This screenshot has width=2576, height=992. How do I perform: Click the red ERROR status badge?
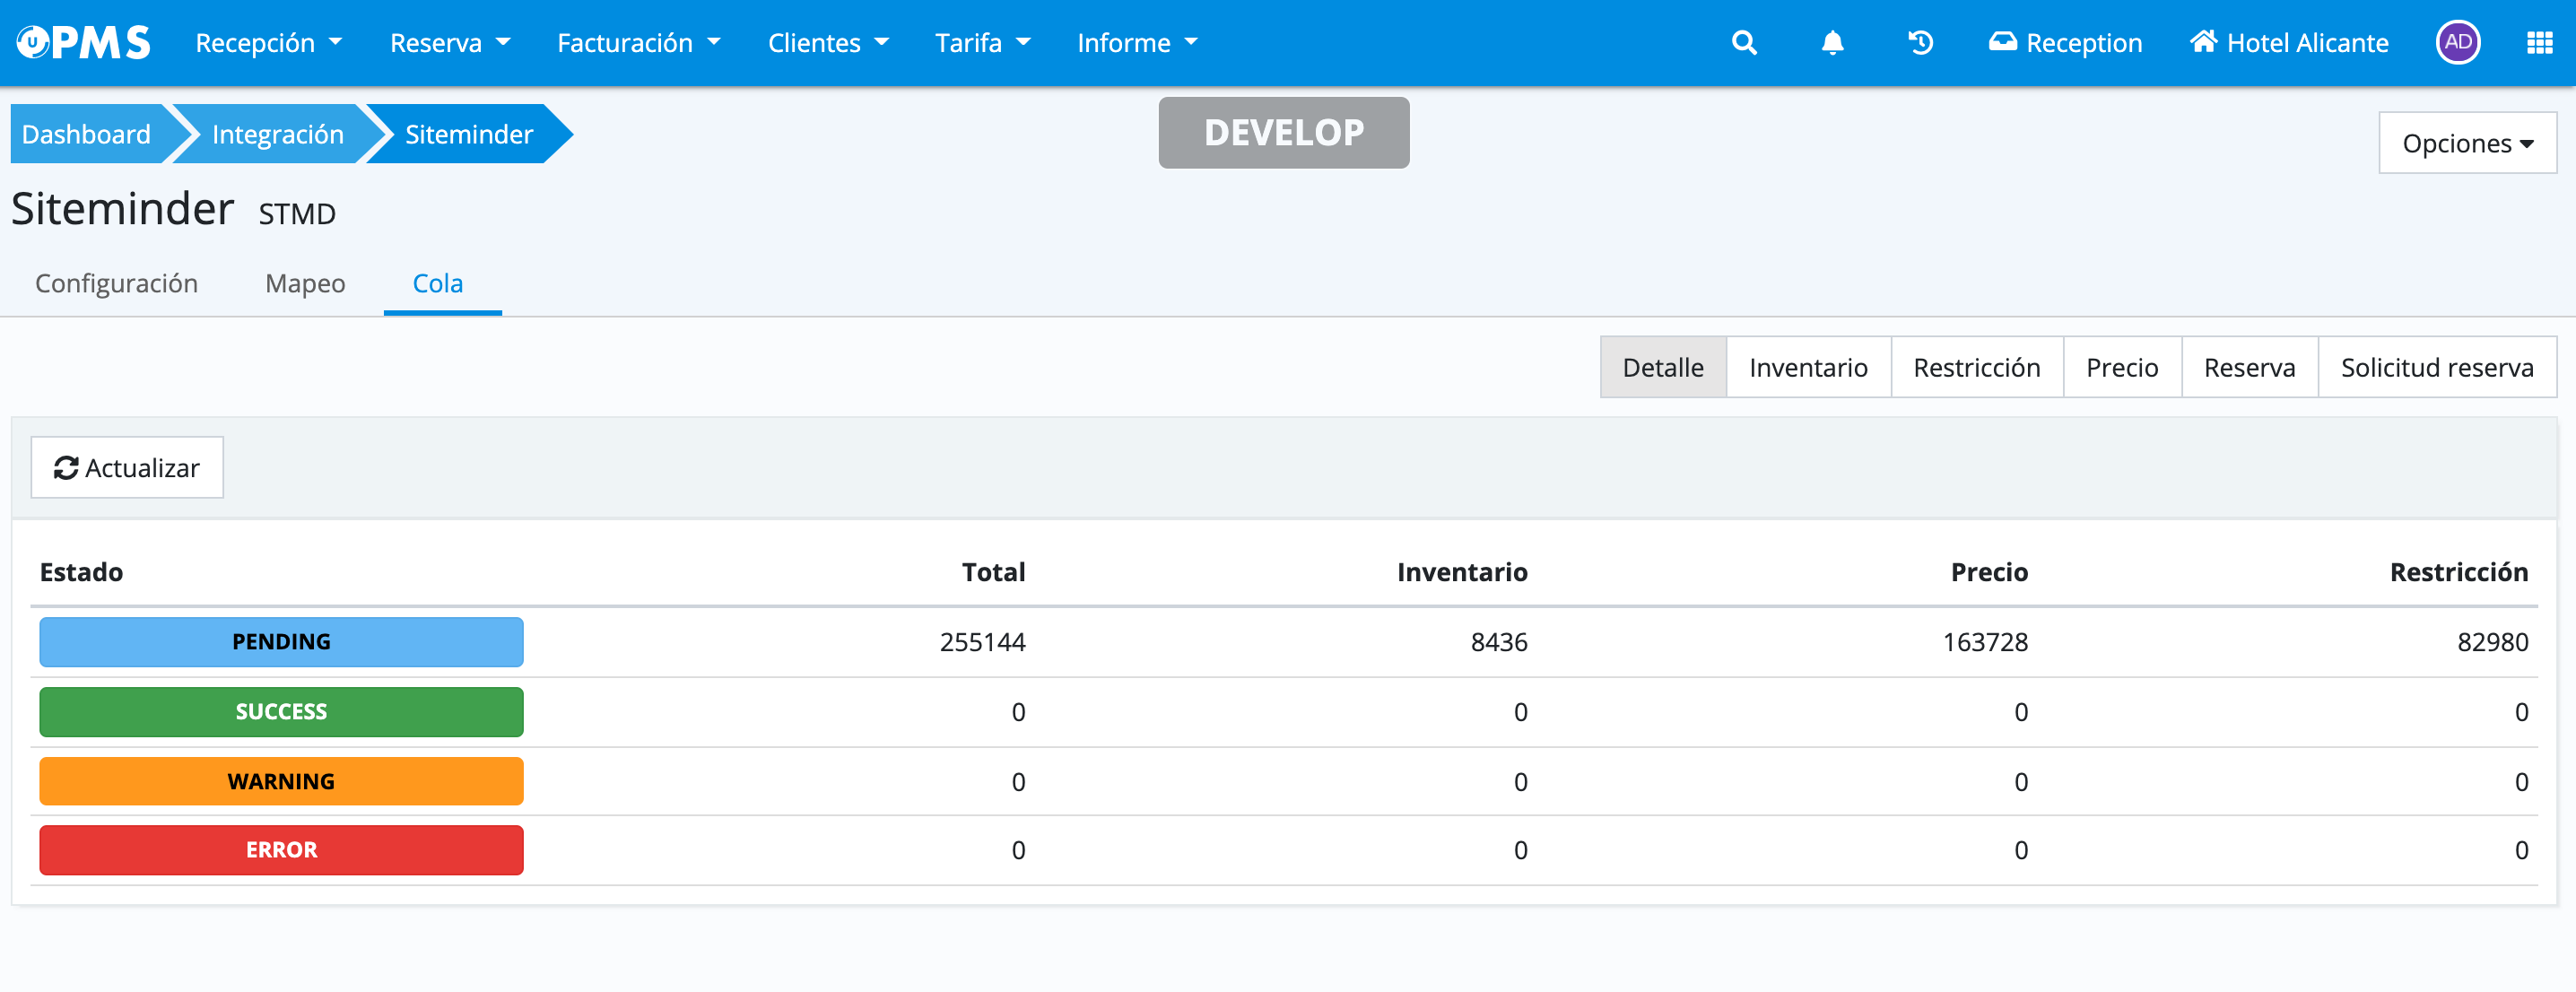tap(281, 850)
